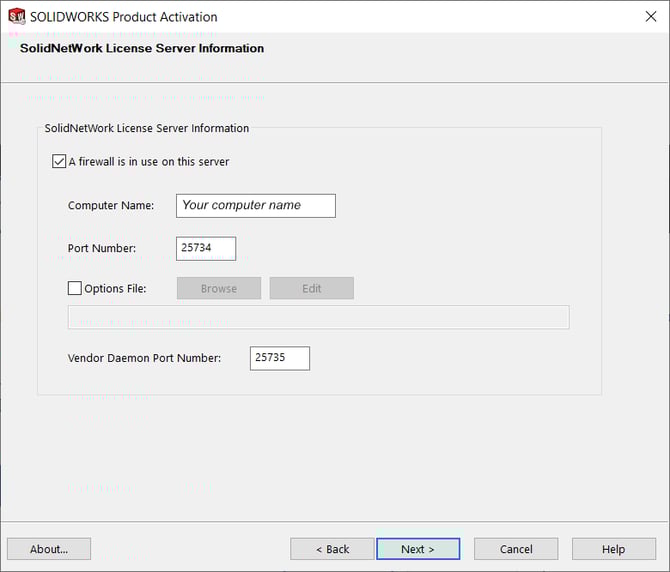The image size is (670, 572).
Task: Select the Vendor Daemon Port Number field
Action: [x=279, y=358]
